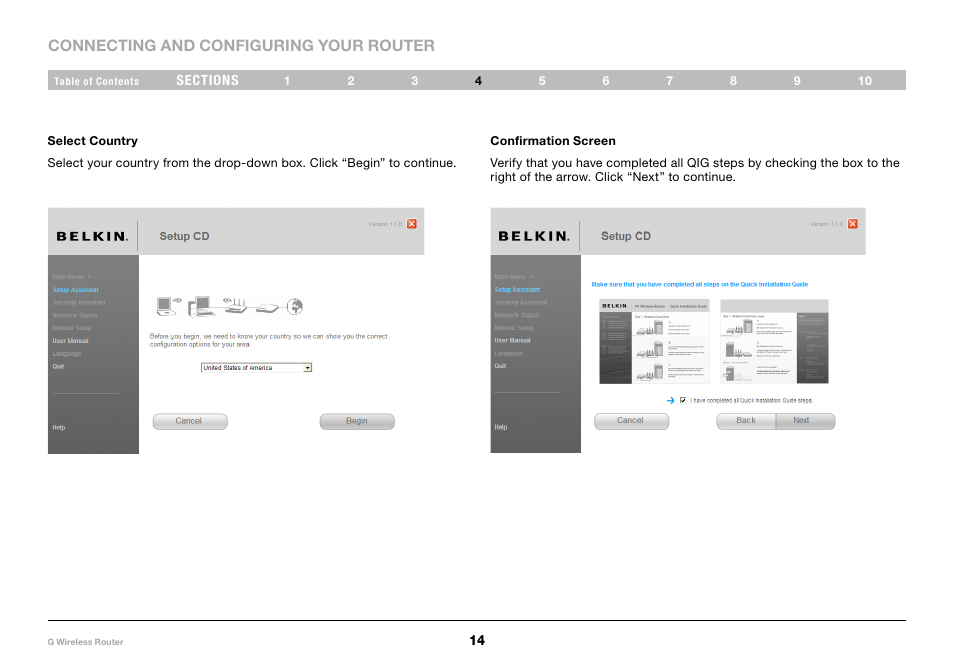954x668 pixels.
Task: Click the desktop computer icon in the diagram
Action: pos(201,307)
